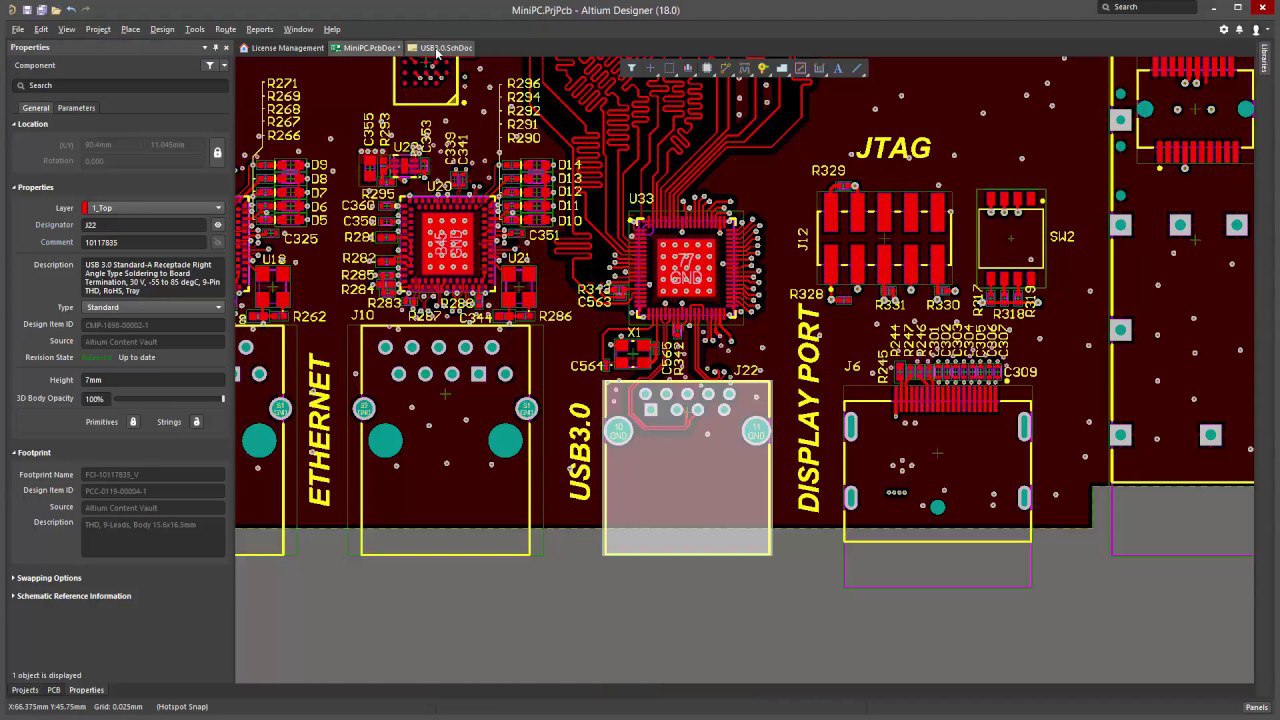Select the differential pair routing tool
The image size is (1280, 720).
coord(744,68)
